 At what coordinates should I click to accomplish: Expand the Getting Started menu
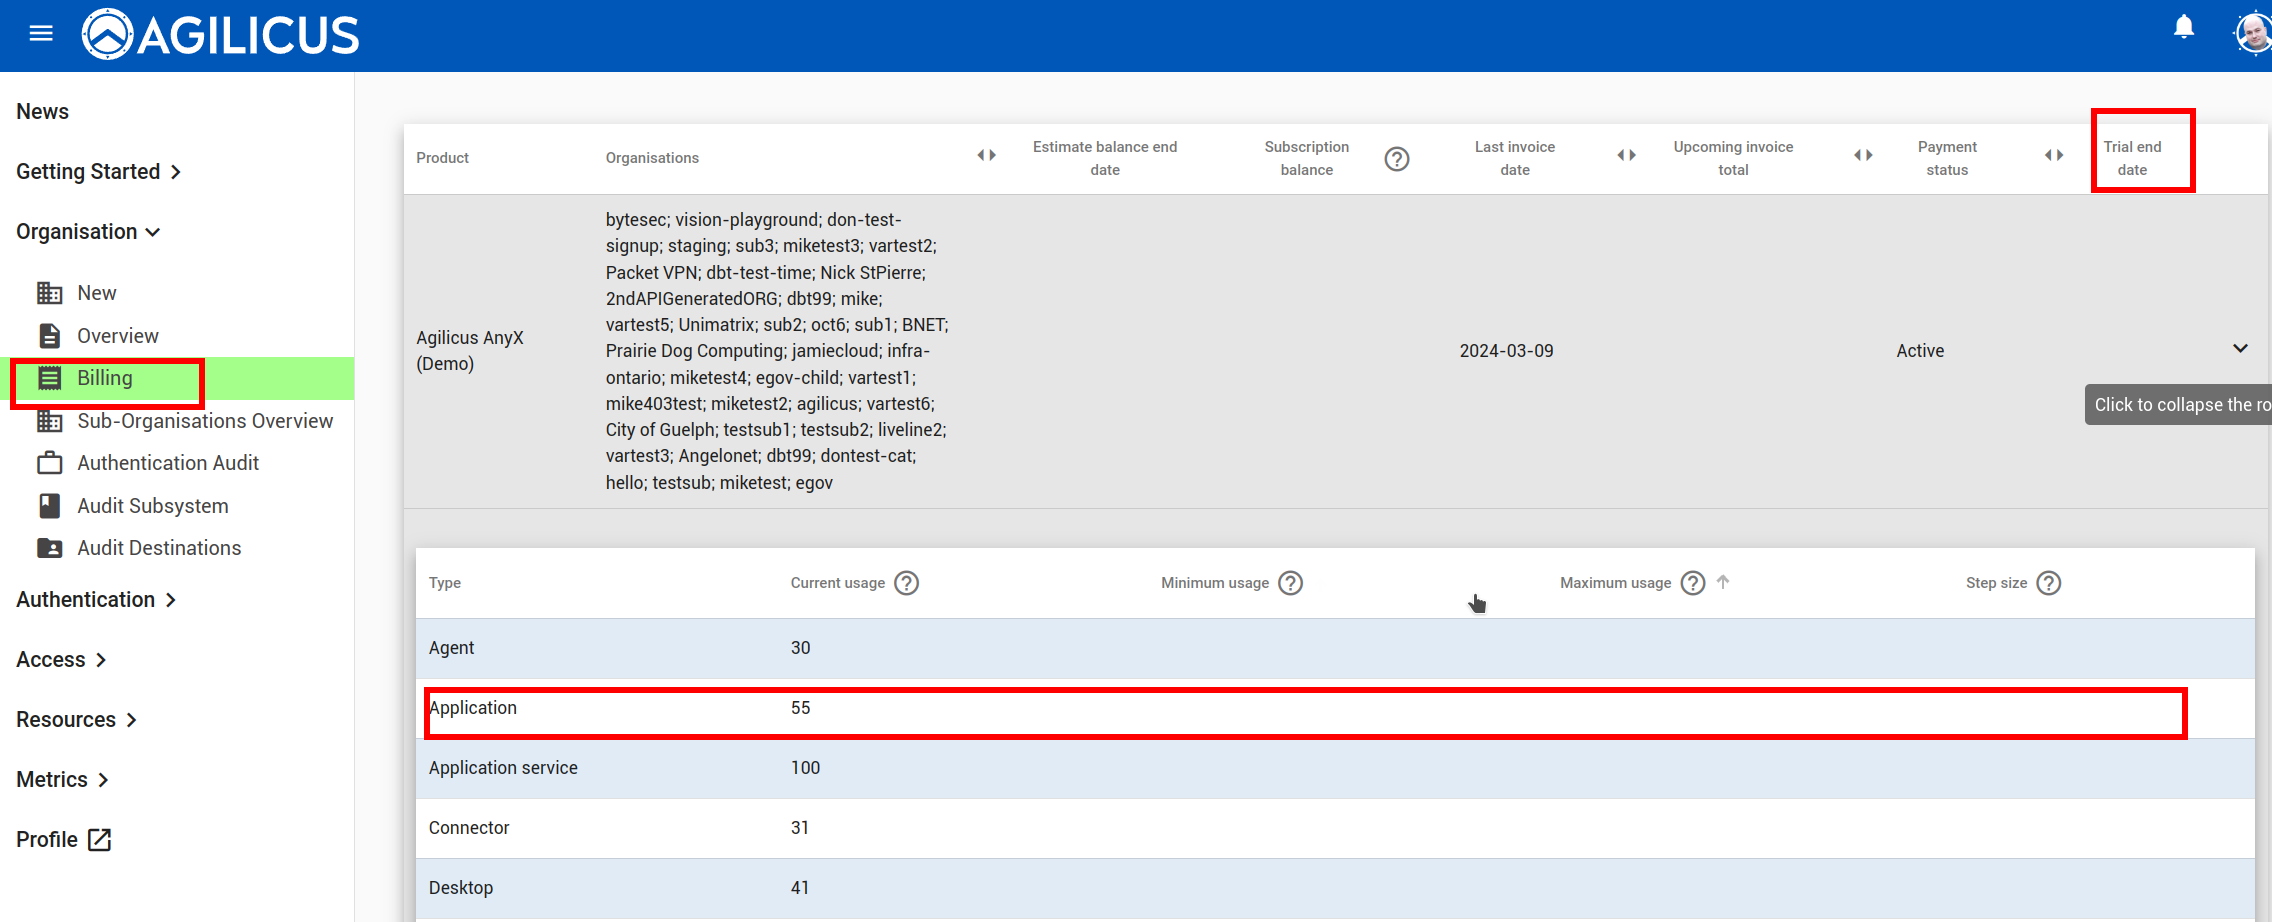pyautogui.click(x=98, y=172)
